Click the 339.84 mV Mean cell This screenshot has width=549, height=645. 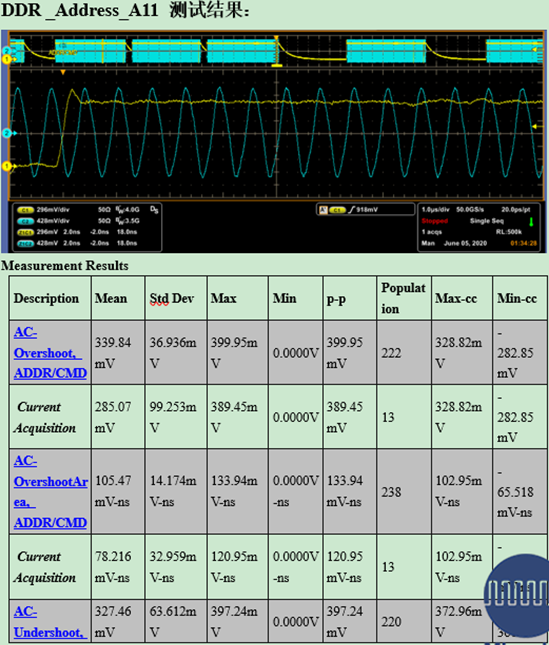coord(118,353)
